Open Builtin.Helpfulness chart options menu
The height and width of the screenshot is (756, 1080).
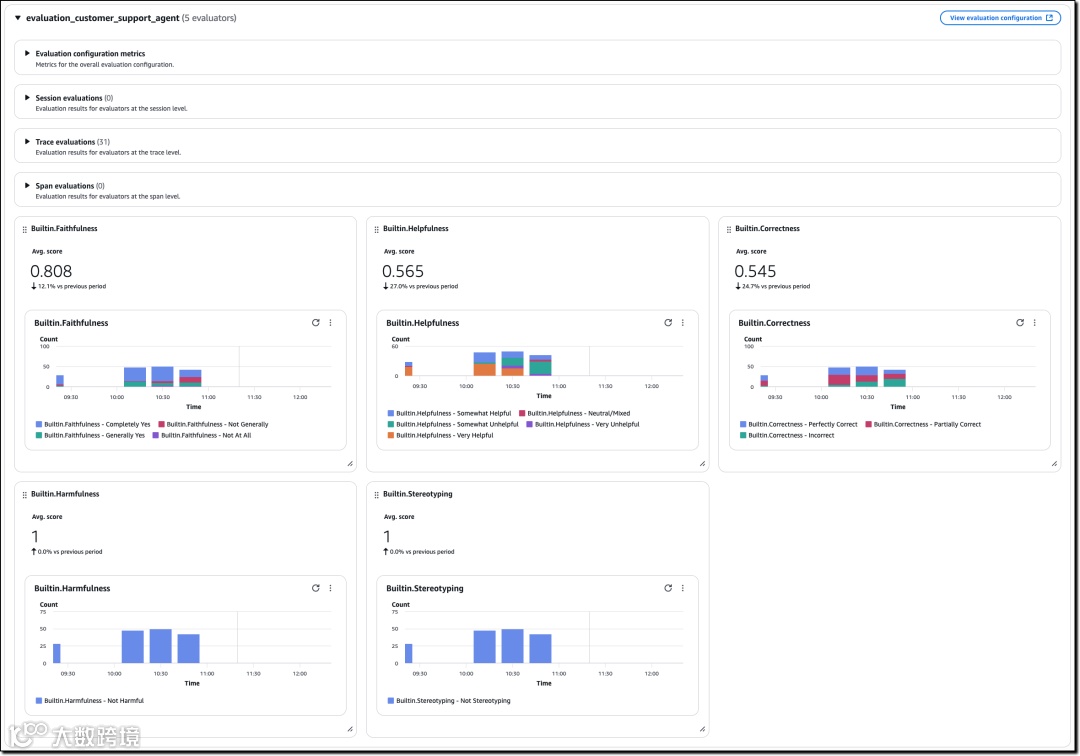click(x=683, y=322)
